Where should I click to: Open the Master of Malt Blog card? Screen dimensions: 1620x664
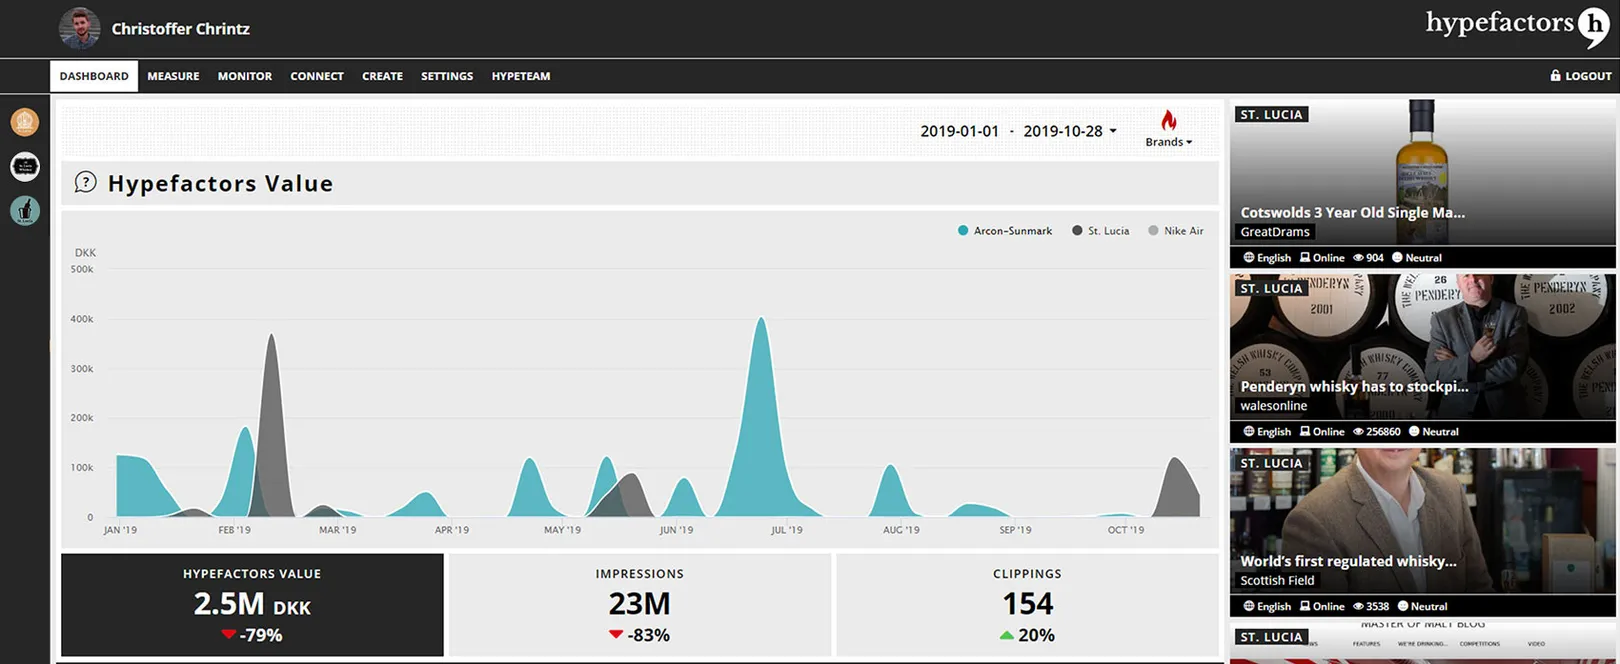point(1422,641)
